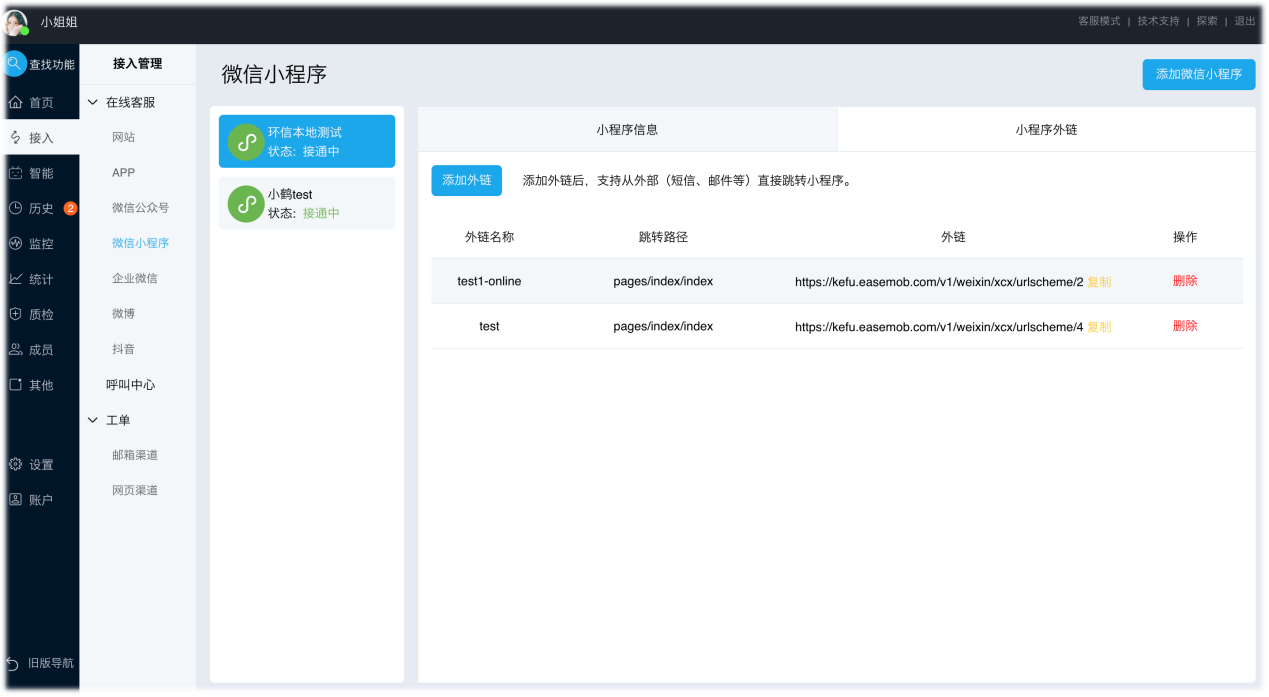Click the 添加微信小程序 button

click(x=1199, y=74)
